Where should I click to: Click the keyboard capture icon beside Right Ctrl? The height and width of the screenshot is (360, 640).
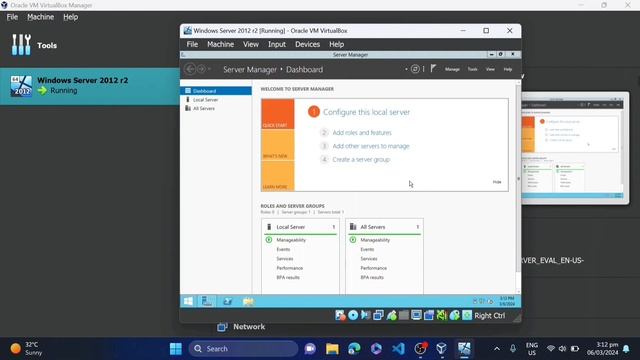(467, 315)
